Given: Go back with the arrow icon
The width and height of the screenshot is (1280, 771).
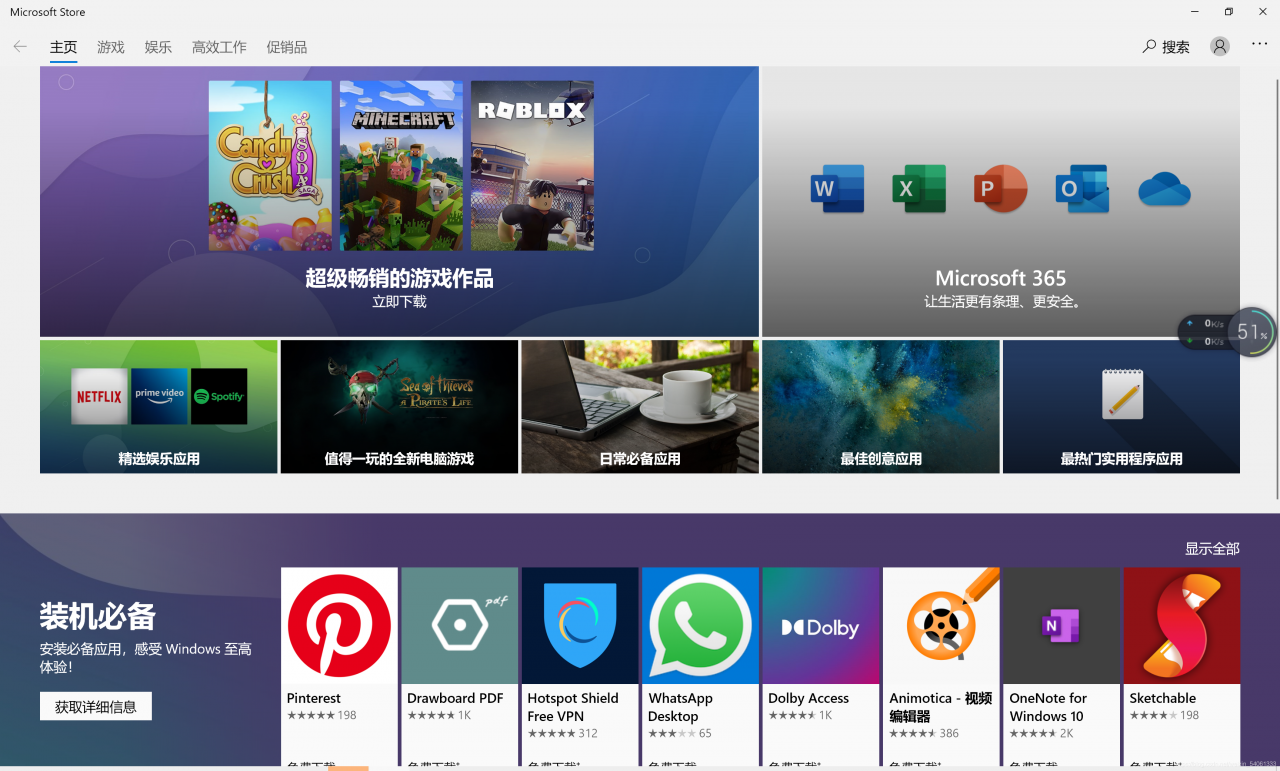Looking at the screenshot, I should point(20,47).
